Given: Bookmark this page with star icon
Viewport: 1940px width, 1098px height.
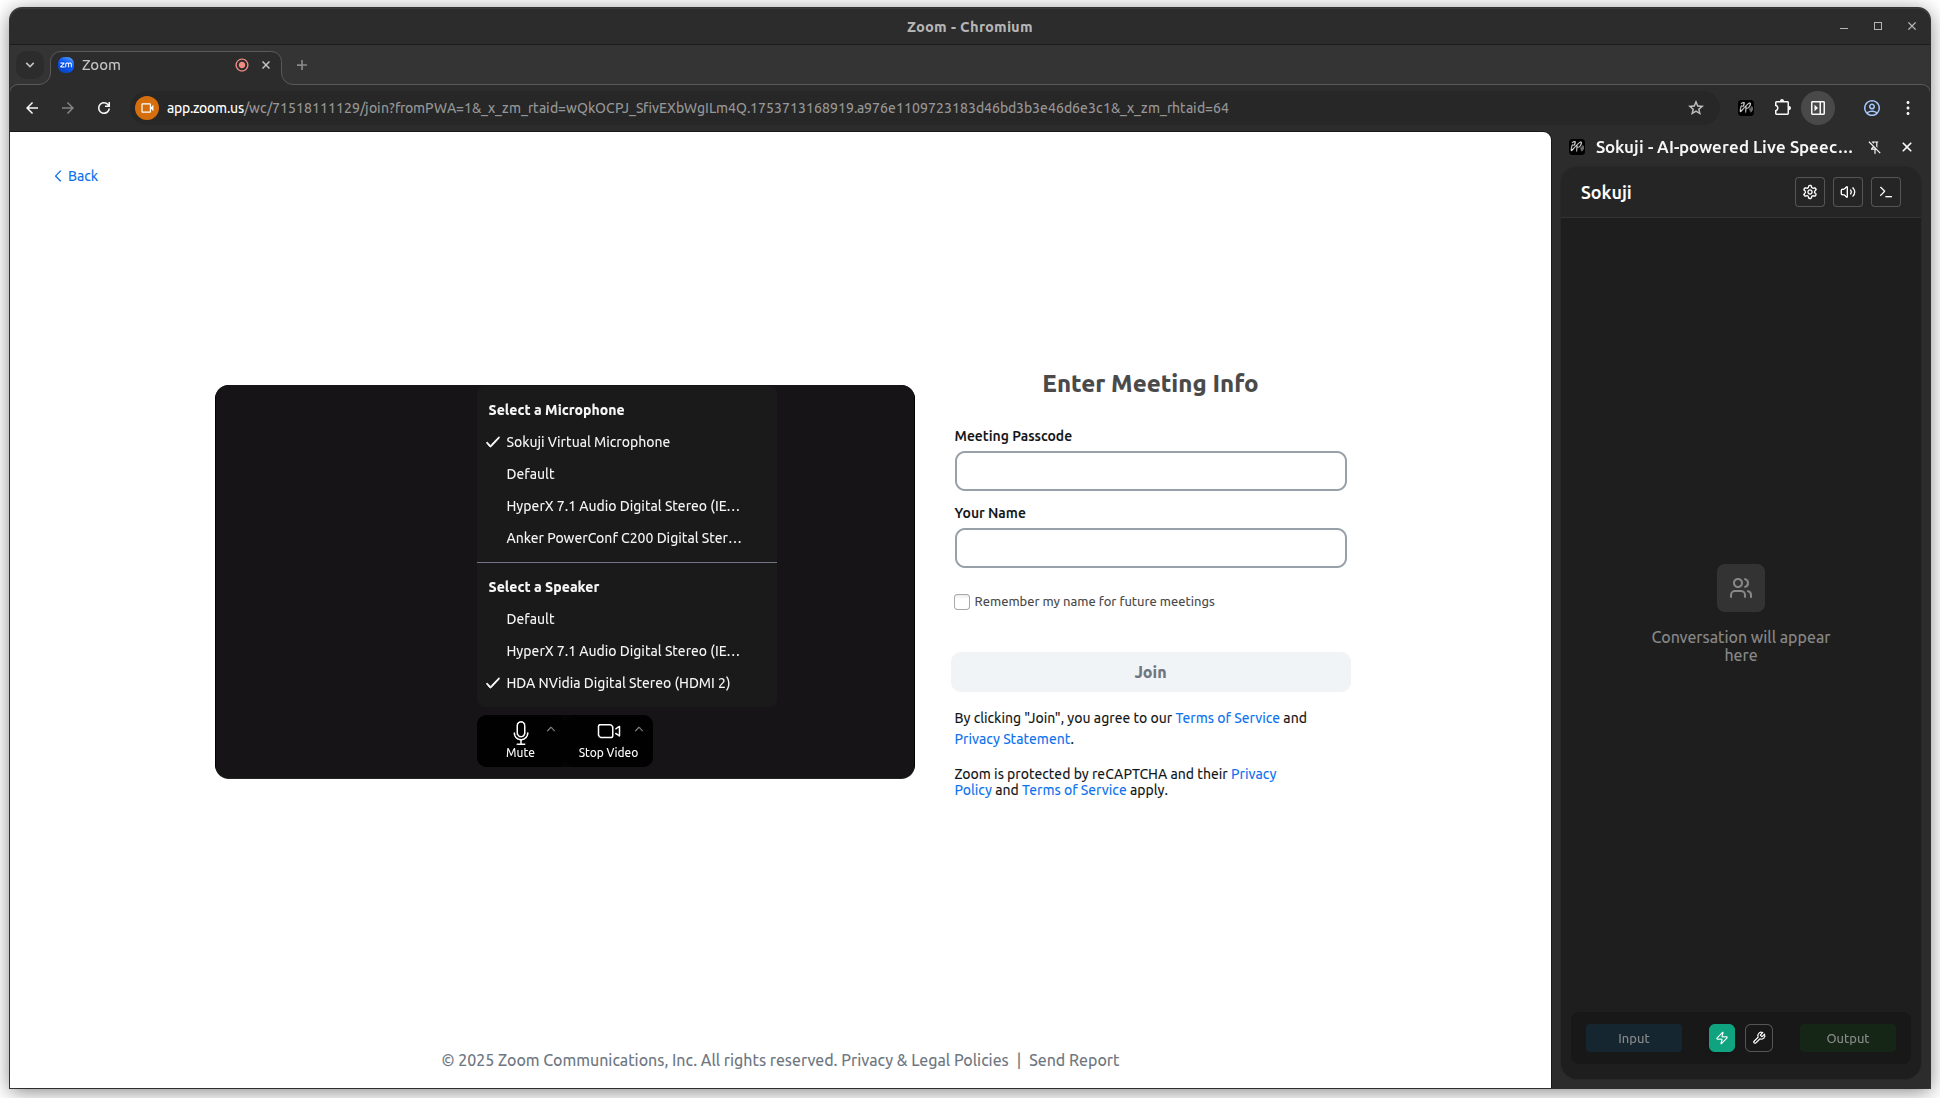Looking at the screenshot, I should tap(1696, 108).
